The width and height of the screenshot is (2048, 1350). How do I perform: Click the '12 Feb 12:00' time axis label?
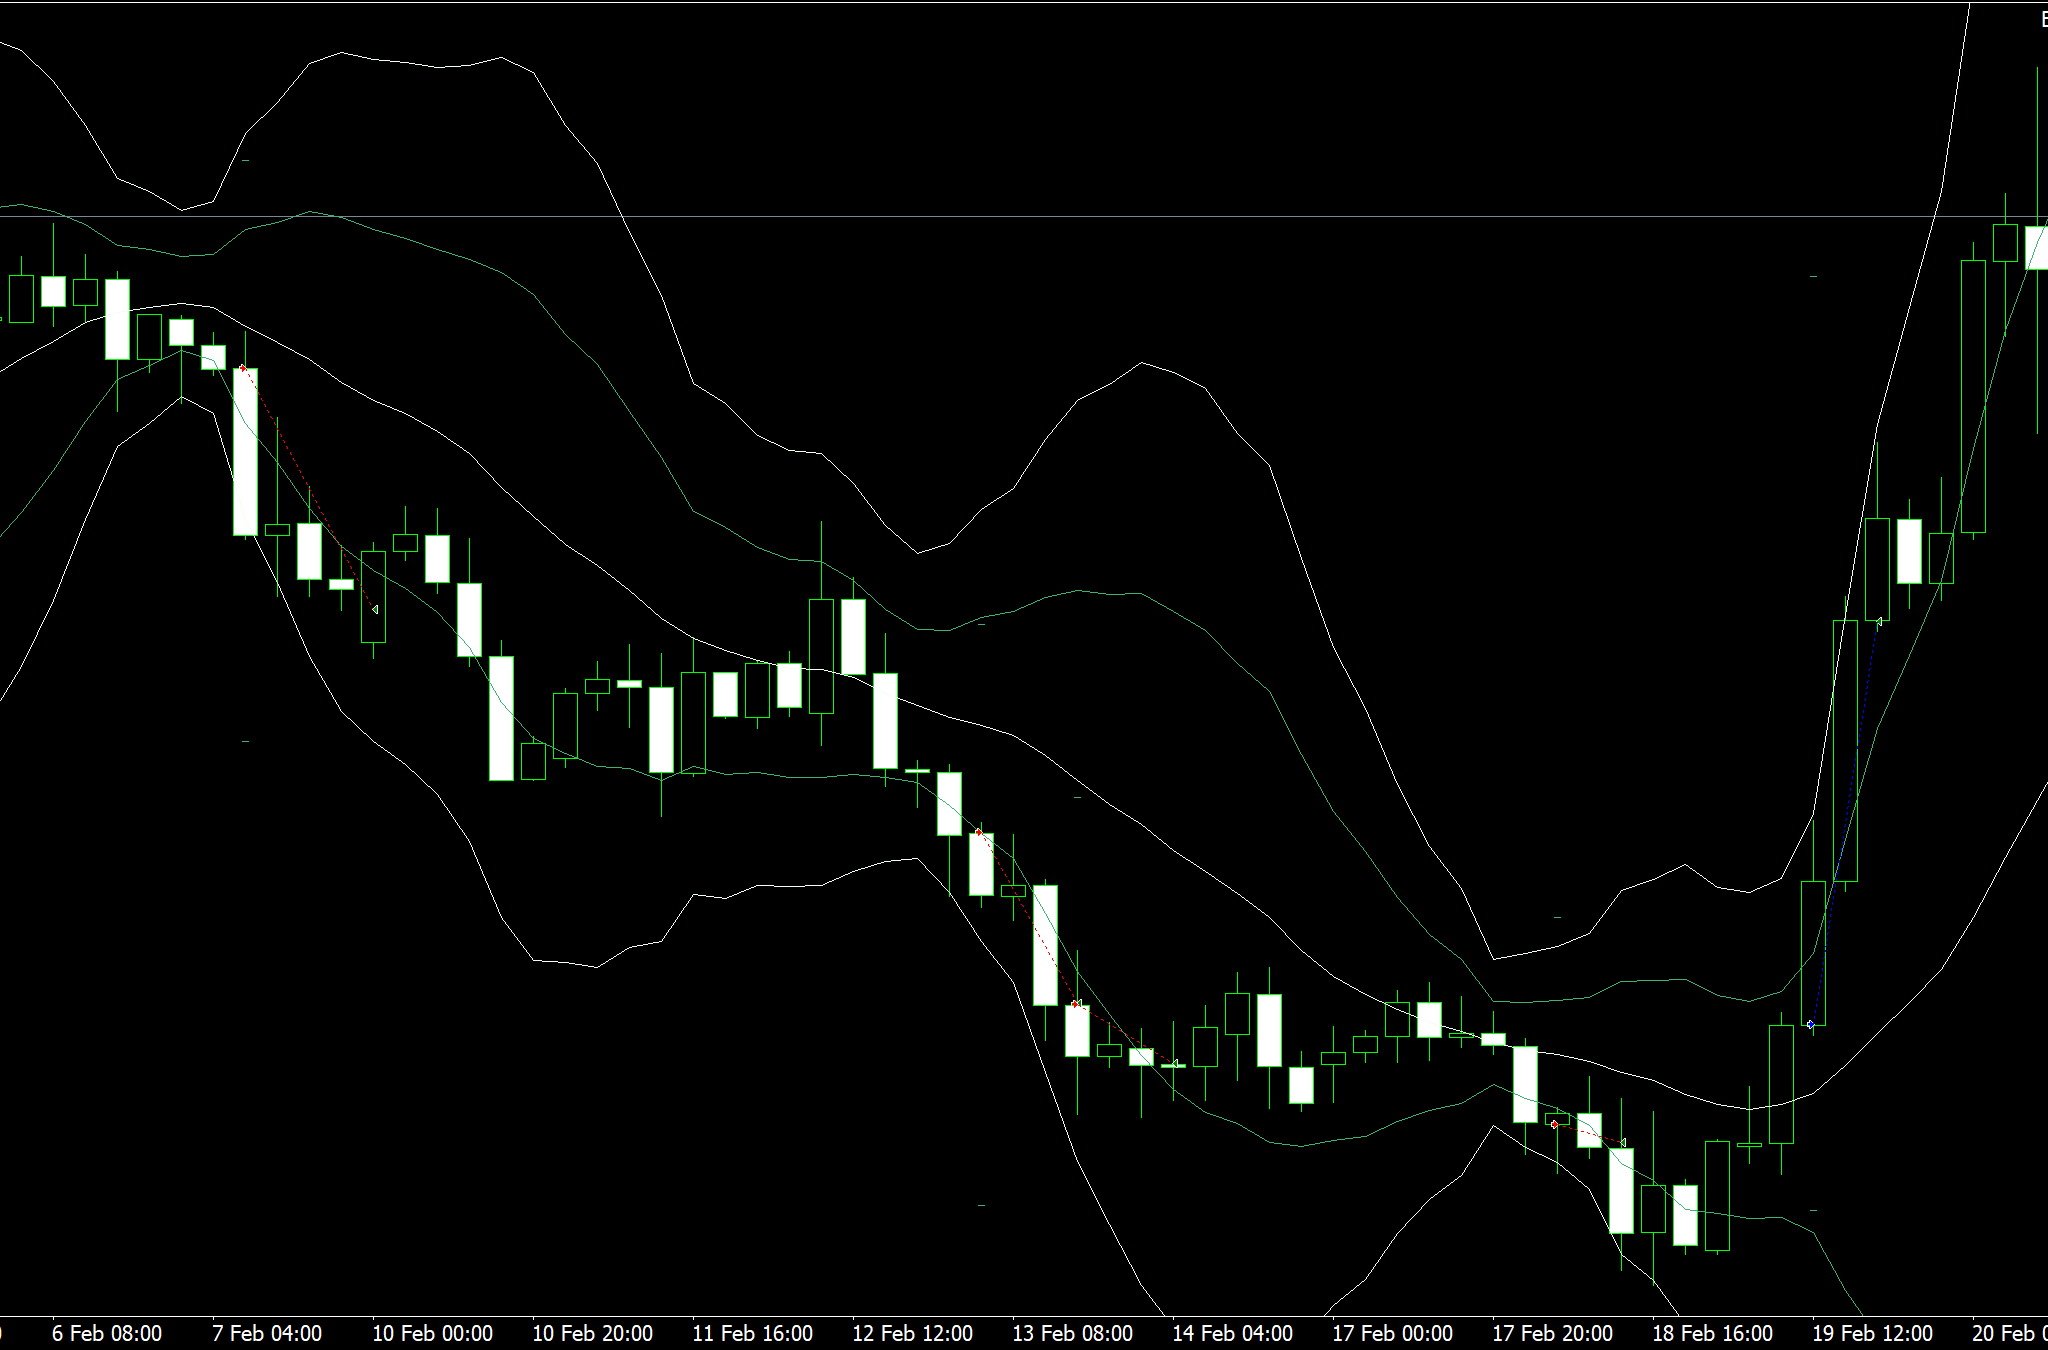(x=912, y=1333)
